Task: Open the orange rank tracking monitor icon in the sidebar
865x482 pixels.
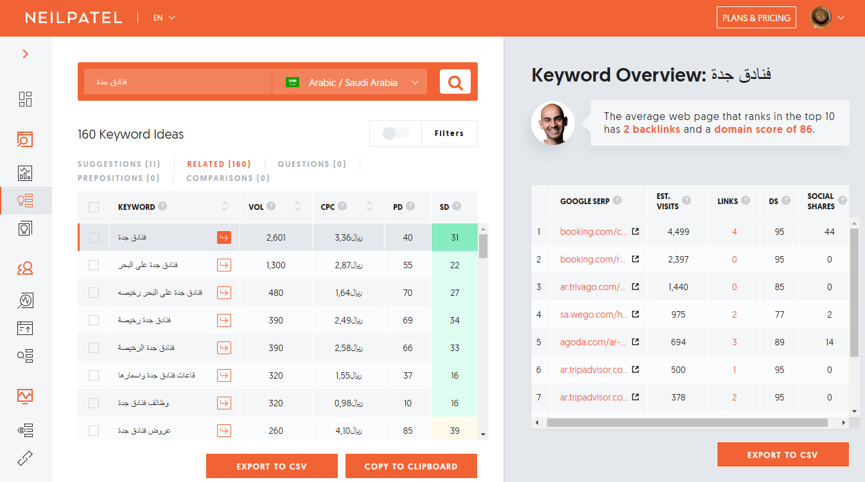Action: pos(25,396)
